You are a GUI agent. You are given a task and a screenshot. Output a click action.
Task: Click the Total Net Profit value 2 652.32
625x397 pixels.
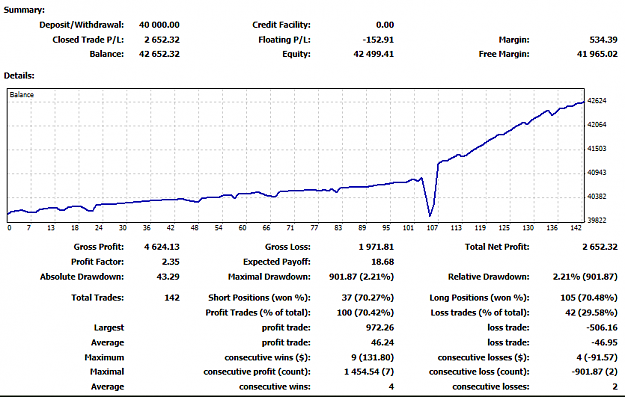[x=600, y=247]
